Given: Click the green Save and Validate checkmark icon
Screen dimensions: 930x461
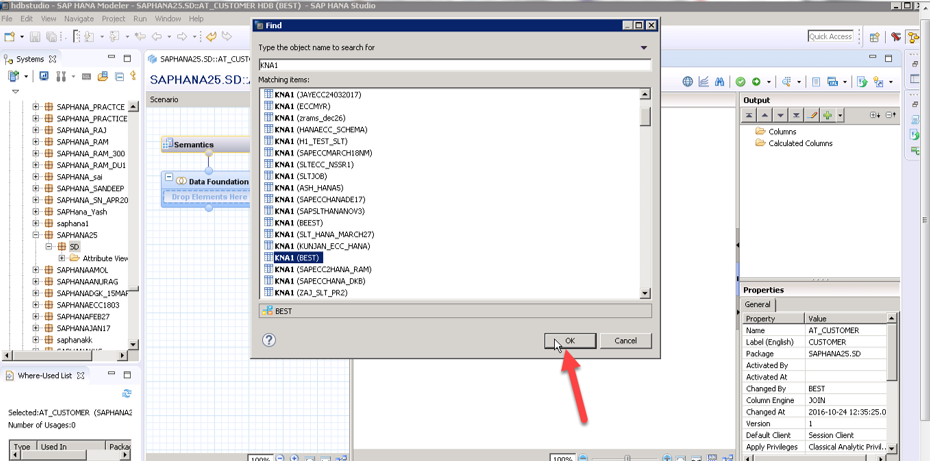Looking at the screenshot, I should tap(740, 82).
